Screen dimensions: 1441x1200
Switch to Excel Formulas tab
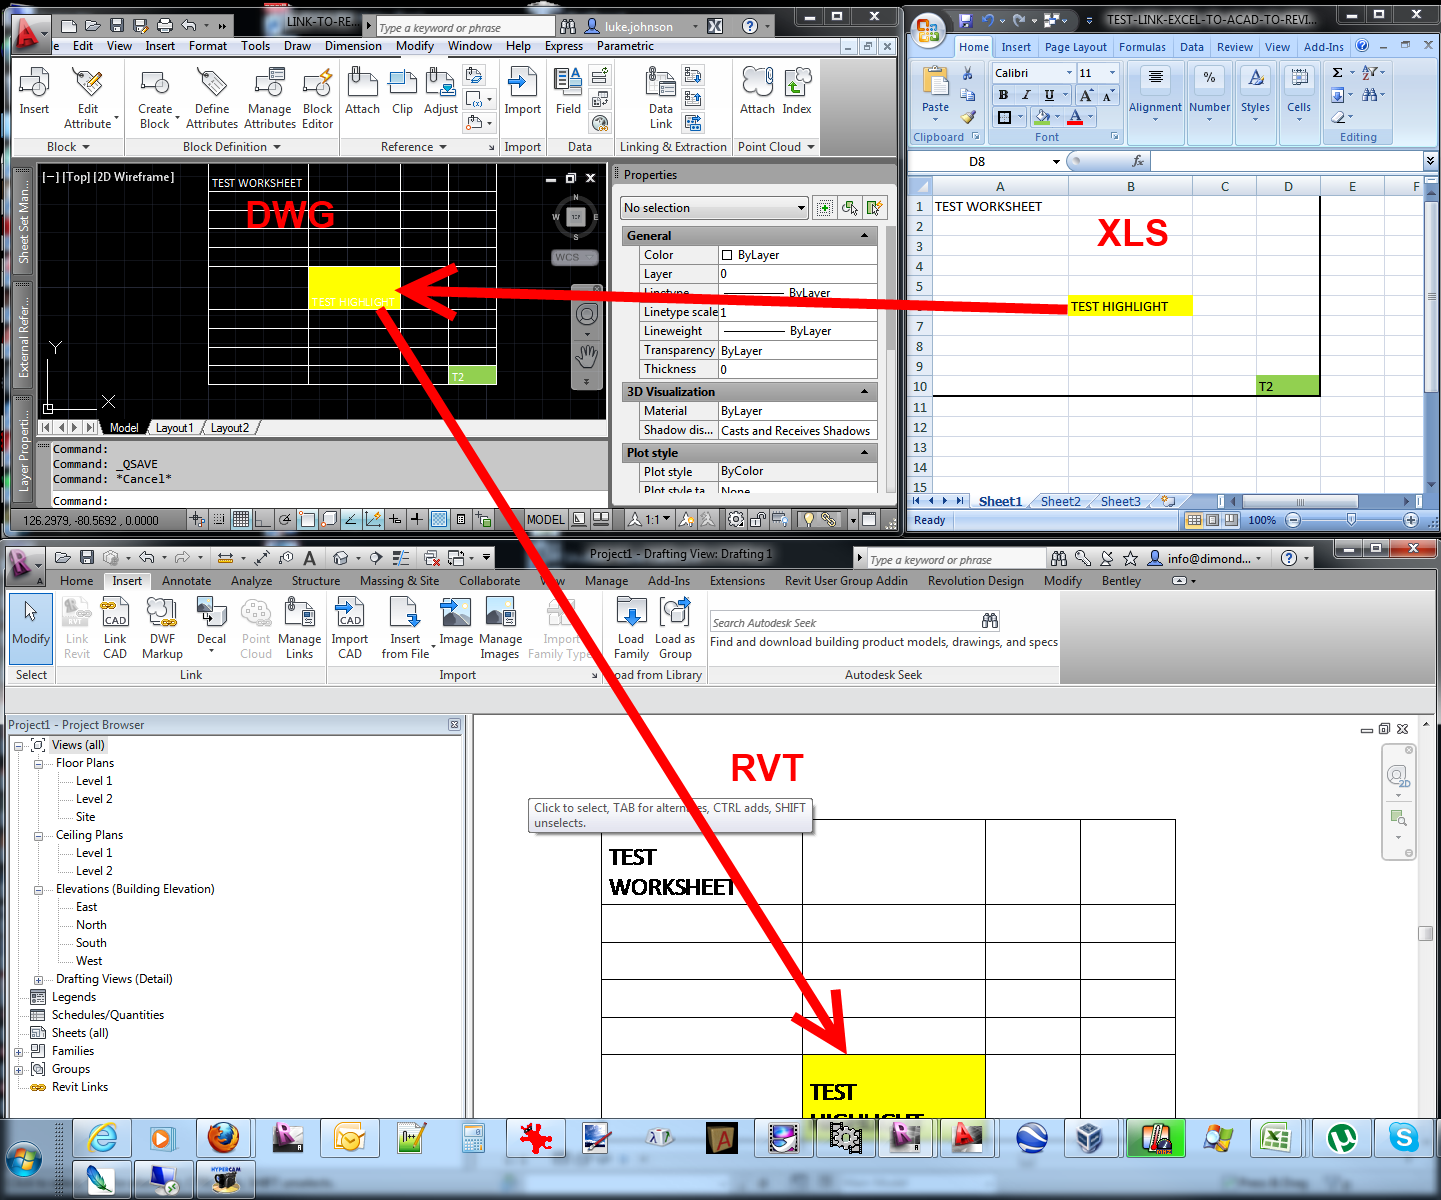tap(1142, 47)
